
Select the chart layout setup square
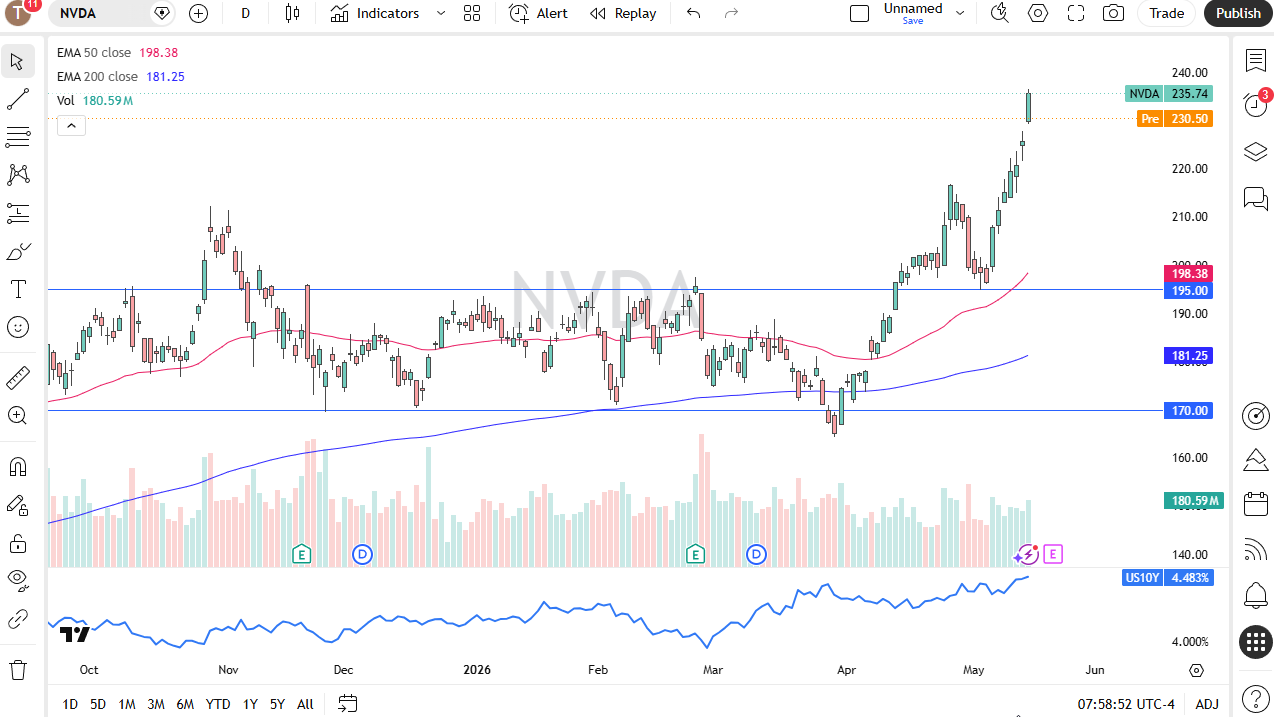pos(859,13)
